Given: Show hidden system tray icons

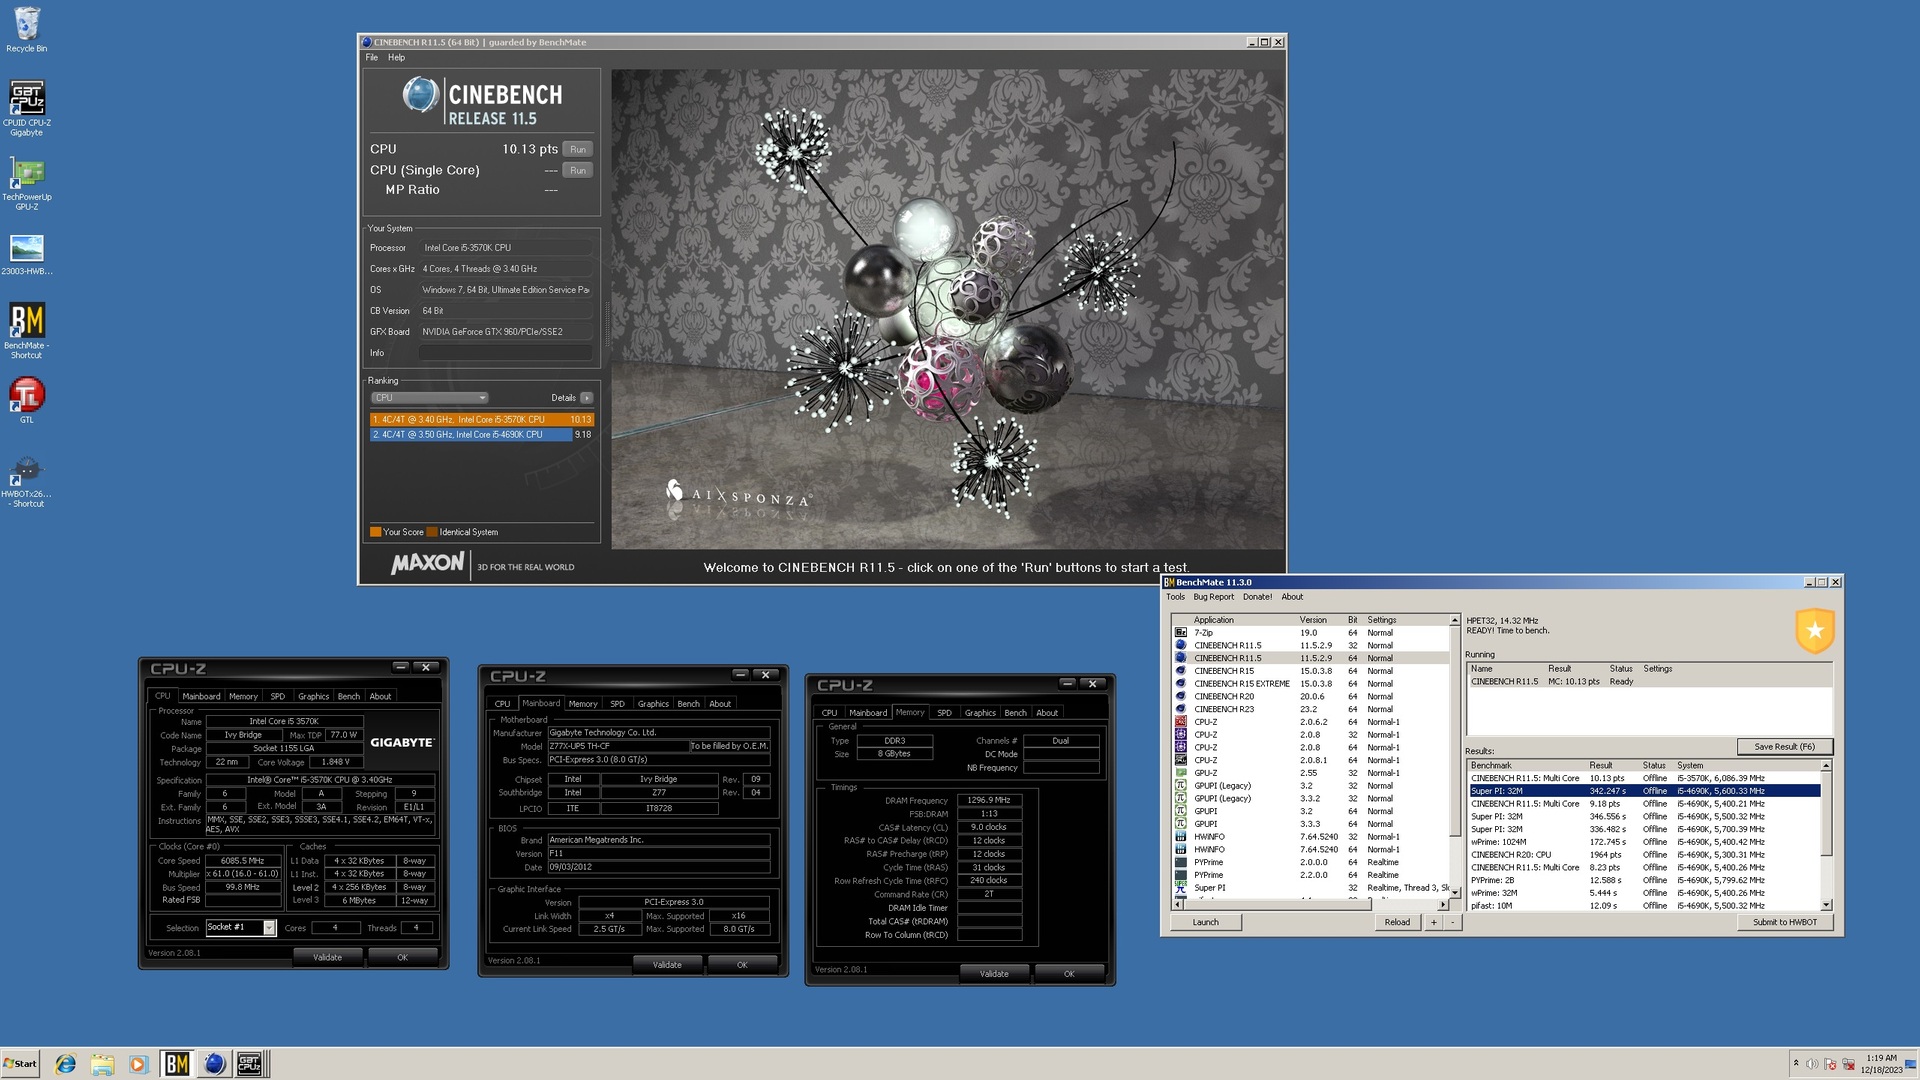Looking at the screenshot, I should 1796,1064.
